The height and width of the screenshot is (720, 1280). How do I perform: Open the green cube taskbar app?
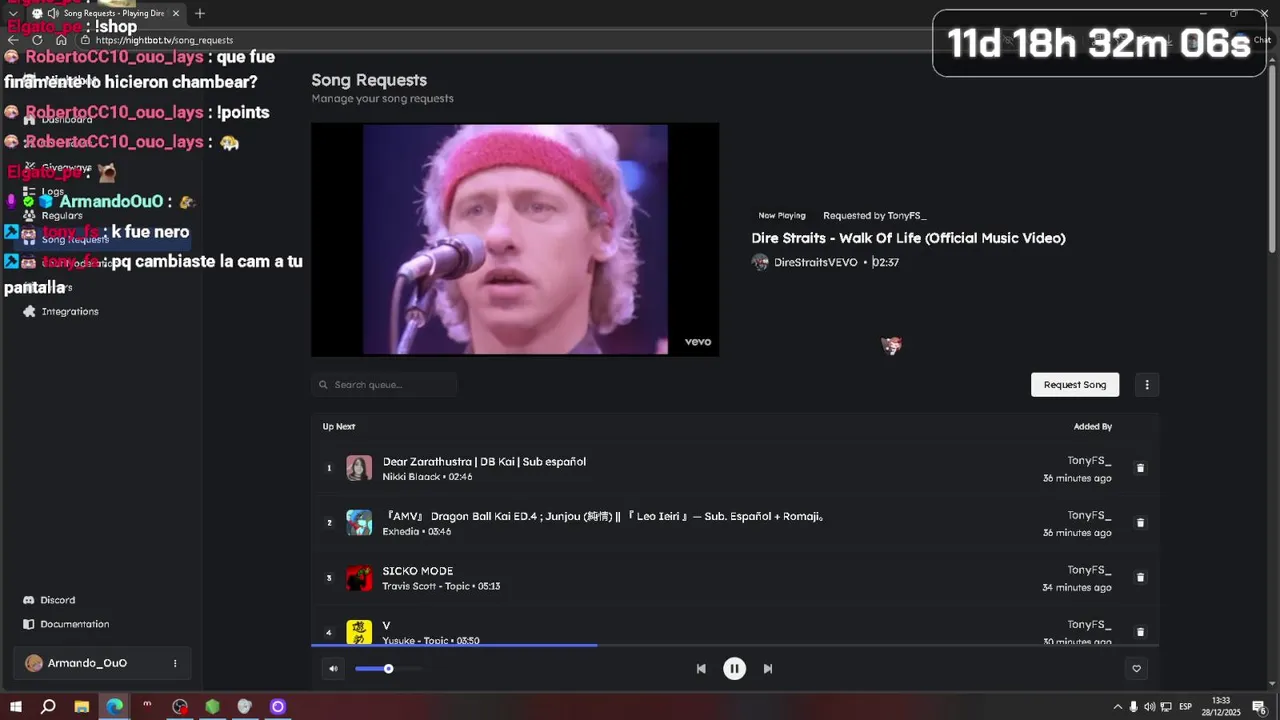point(212,707)
